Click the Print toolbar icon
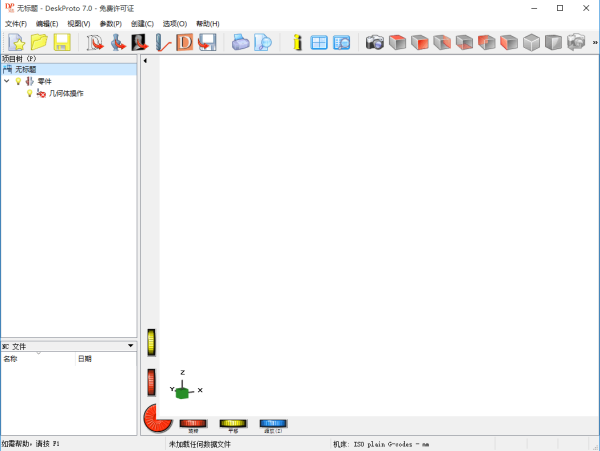 click(240, 42)
